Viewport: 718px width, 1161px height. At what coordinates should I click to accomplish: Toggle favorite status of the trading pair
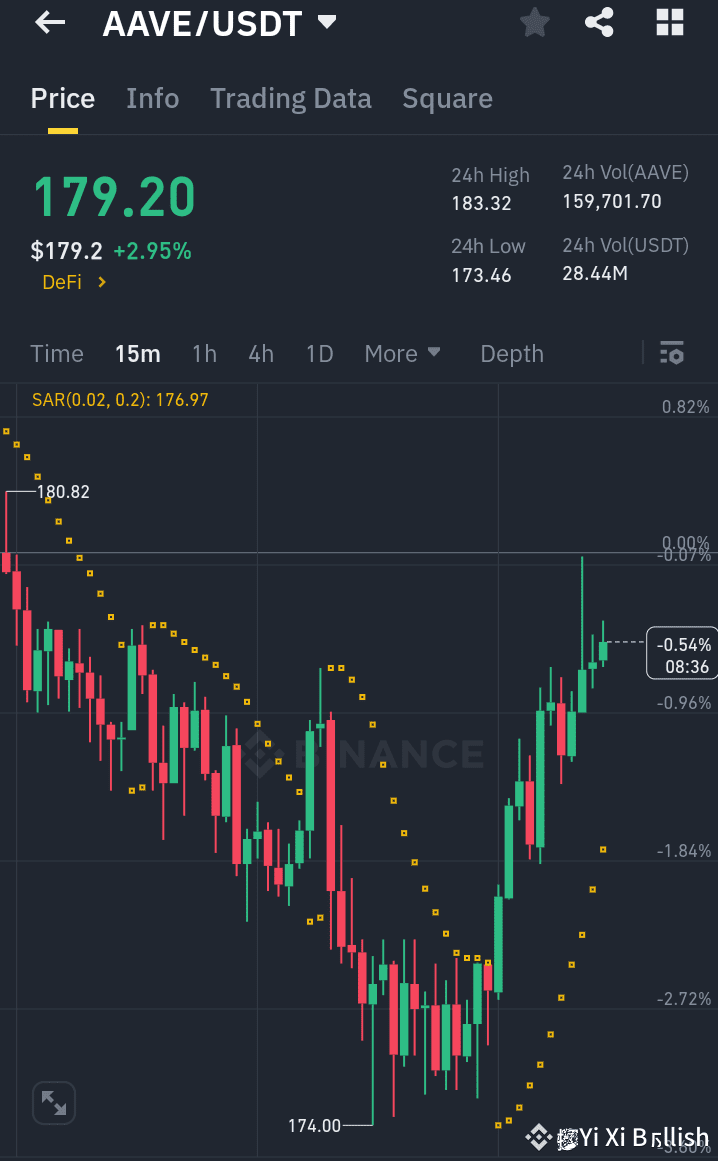534,22
